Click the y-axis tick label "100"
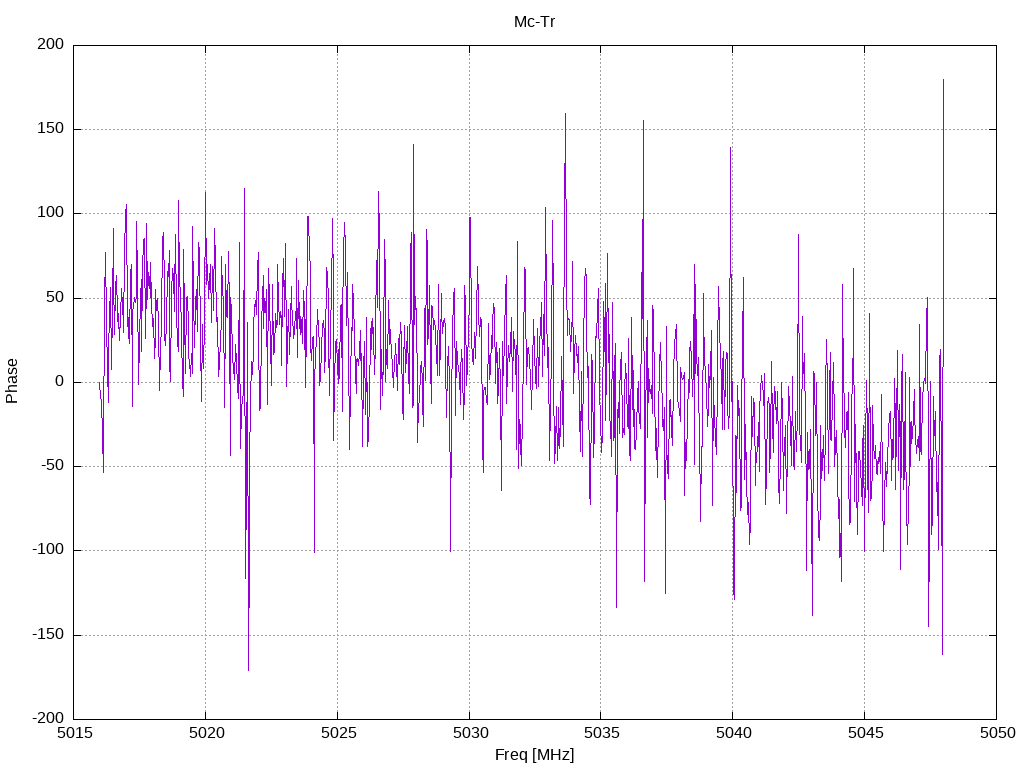The width and height of the screenshot is (1024, 768). pyautogui.click(x=51, y=213)
